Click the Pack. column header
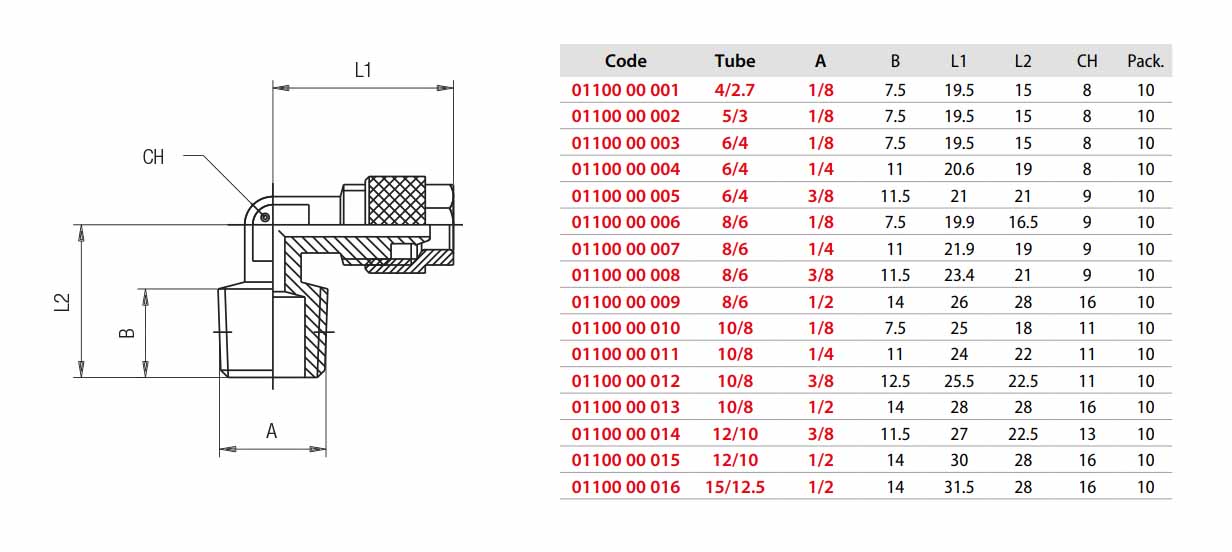1232x552 pixels. coord(1145,61)
